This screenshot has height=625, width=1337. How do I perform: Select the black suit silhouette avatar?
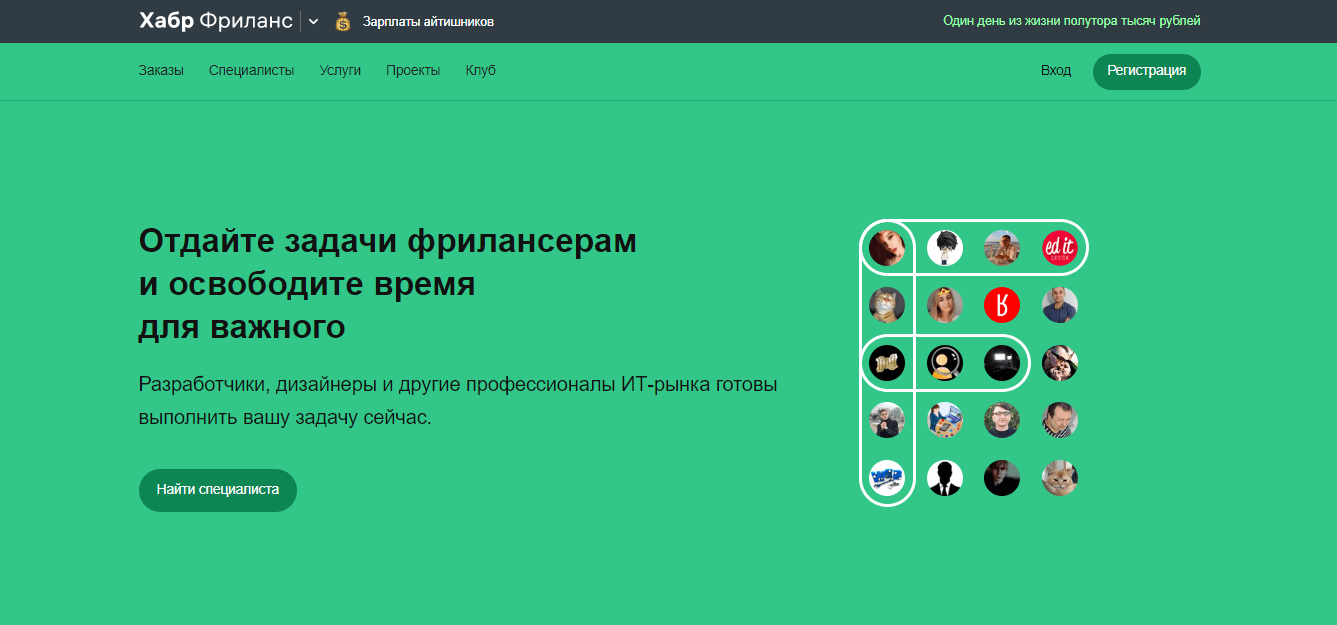(945, 478)
